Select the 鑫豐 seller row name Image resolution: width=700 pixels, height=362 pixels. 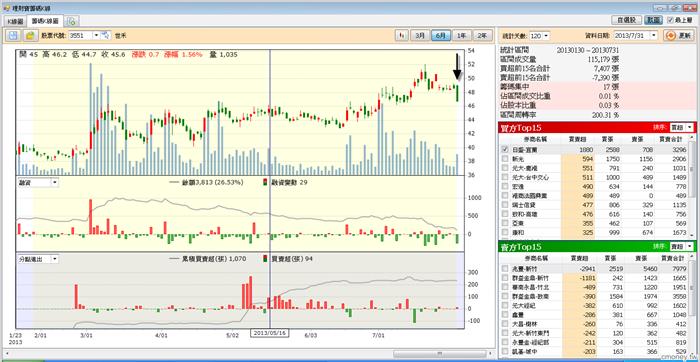(x=518, y=315)
